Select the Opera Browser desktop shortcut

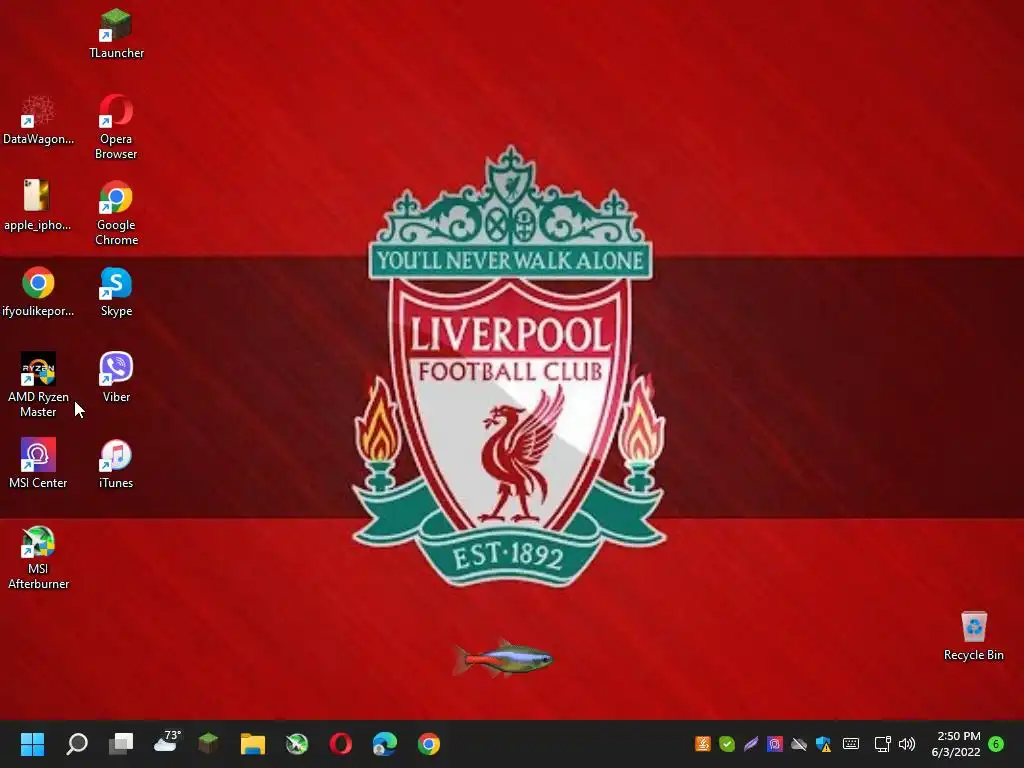(x=116, y=127)
